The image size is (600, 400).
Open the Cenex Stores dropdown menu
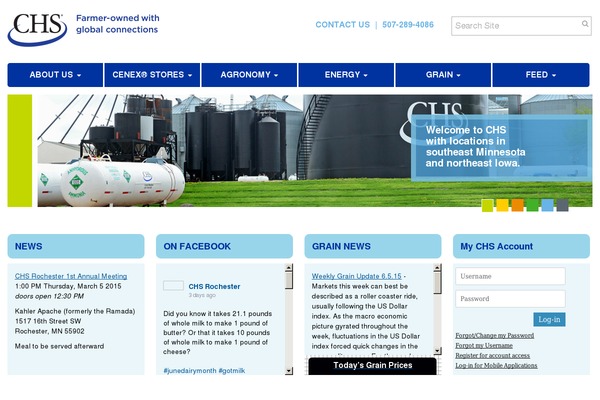tap(152, 75)
